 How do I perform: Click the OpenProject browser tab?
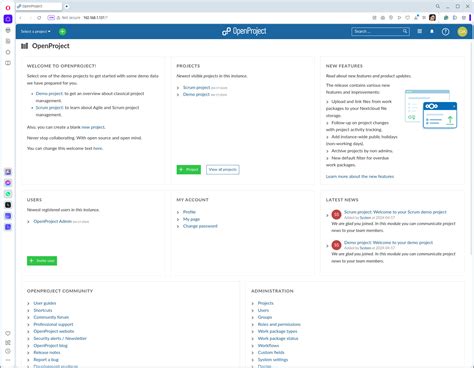point(39,6)
